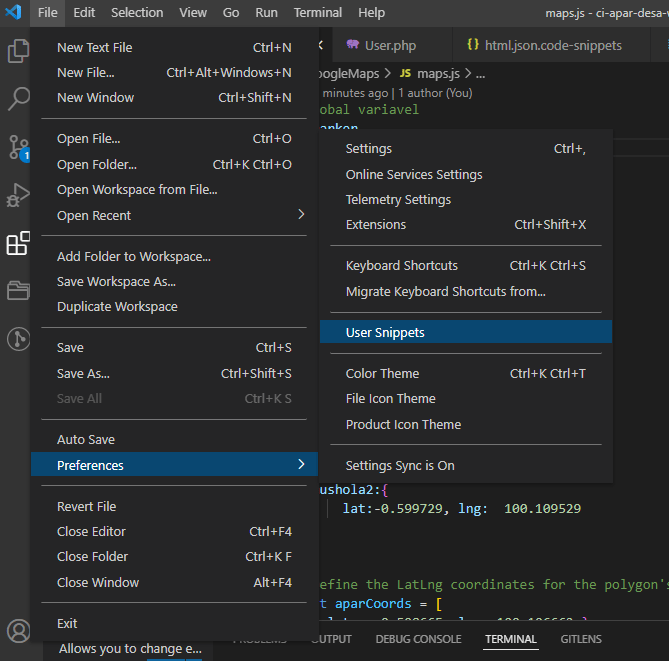Choose New Text File

pos(174,47)
